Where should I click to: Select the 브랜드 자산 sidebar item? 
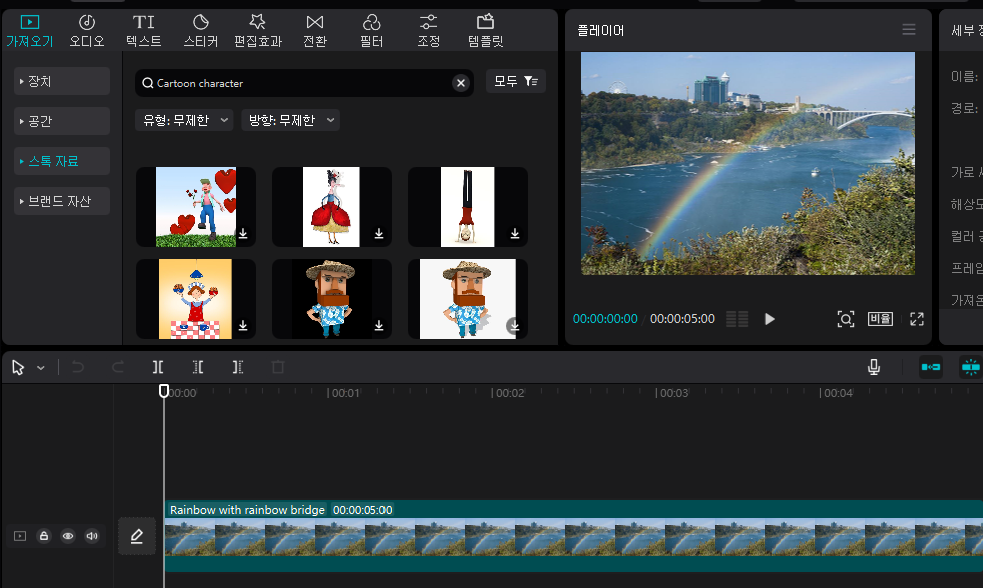pyautogui.click(x=61, y=201)
